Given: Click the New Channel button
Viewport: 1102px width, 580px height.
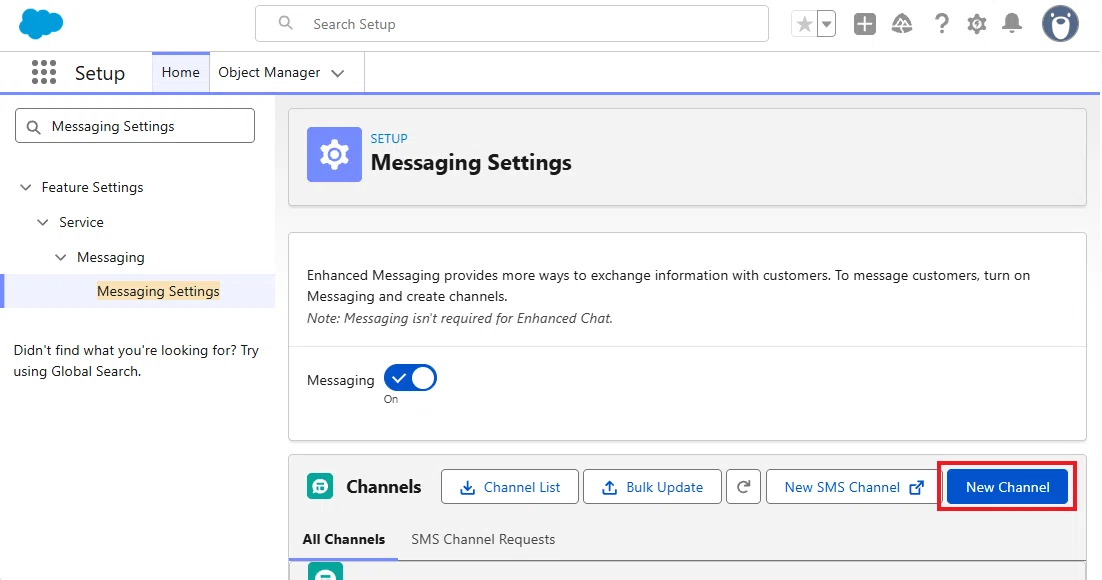Looking at the screenshot, I should (x=1007, y=487).
